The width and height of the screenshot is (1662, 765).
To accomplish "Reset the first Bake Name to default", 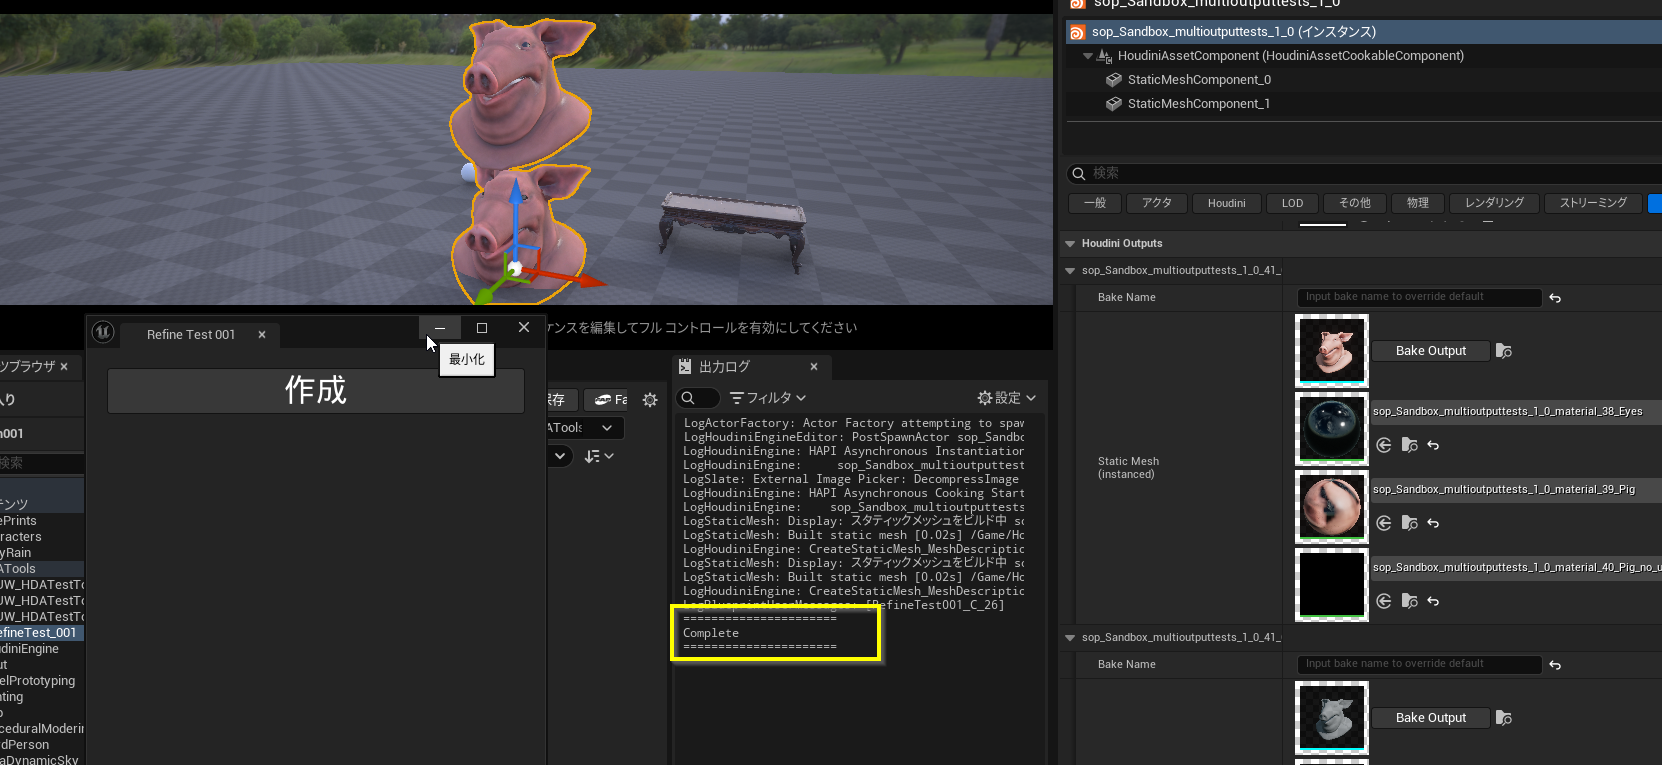I will [x=1555, y=298].
